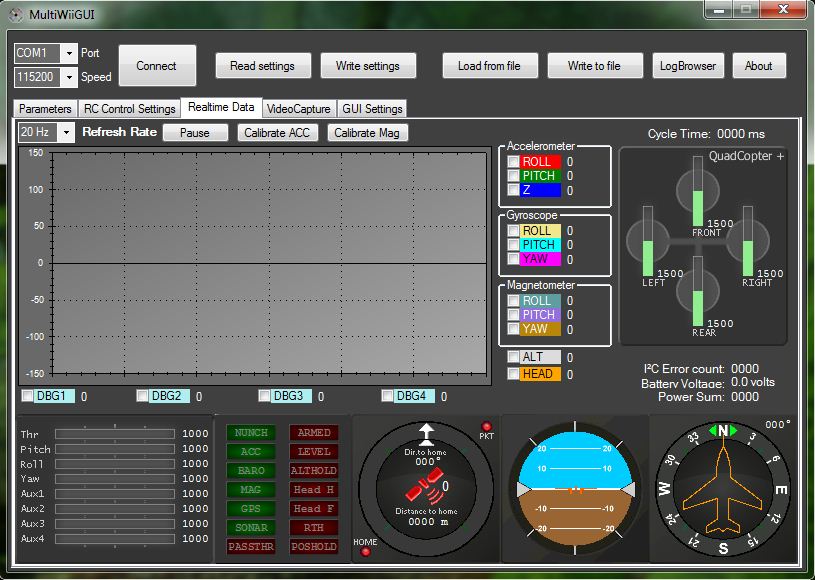Enable the HEAD graph checkbox
The height and width of the screenshot is (580, 815).
click(x=513, y=374)
